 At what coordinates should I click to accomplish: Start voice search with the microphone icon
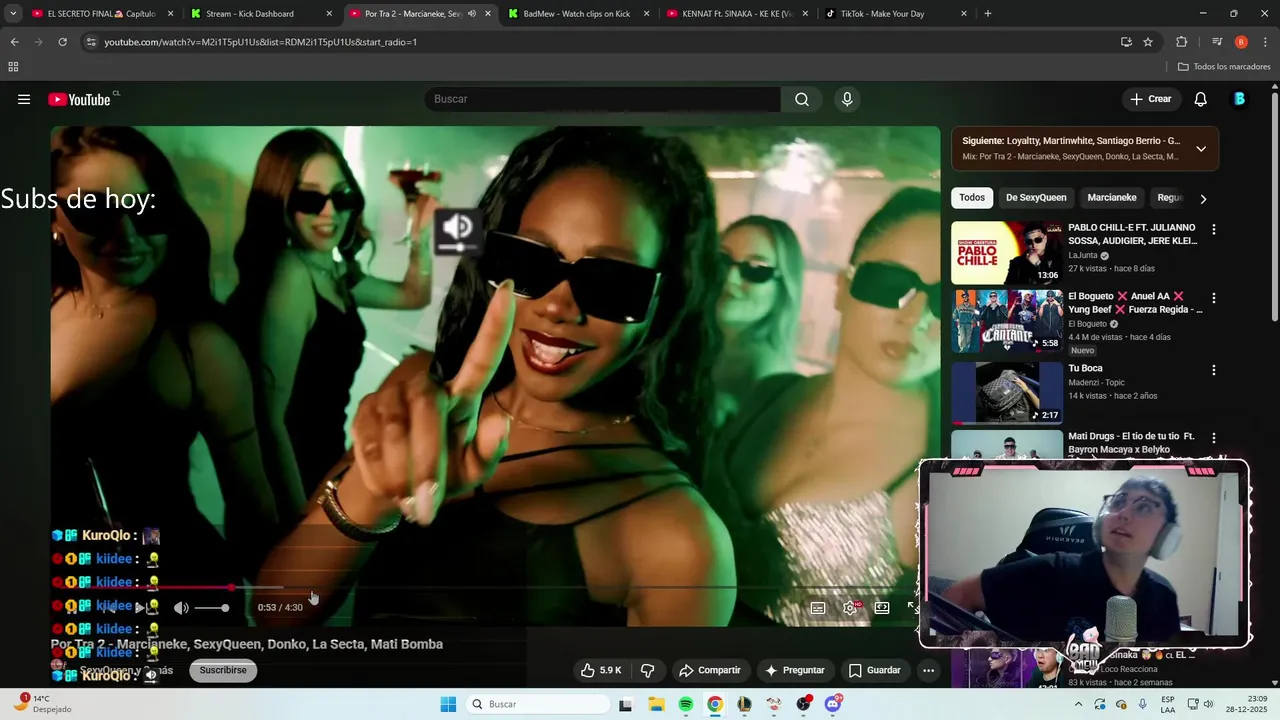pos(847,99)
